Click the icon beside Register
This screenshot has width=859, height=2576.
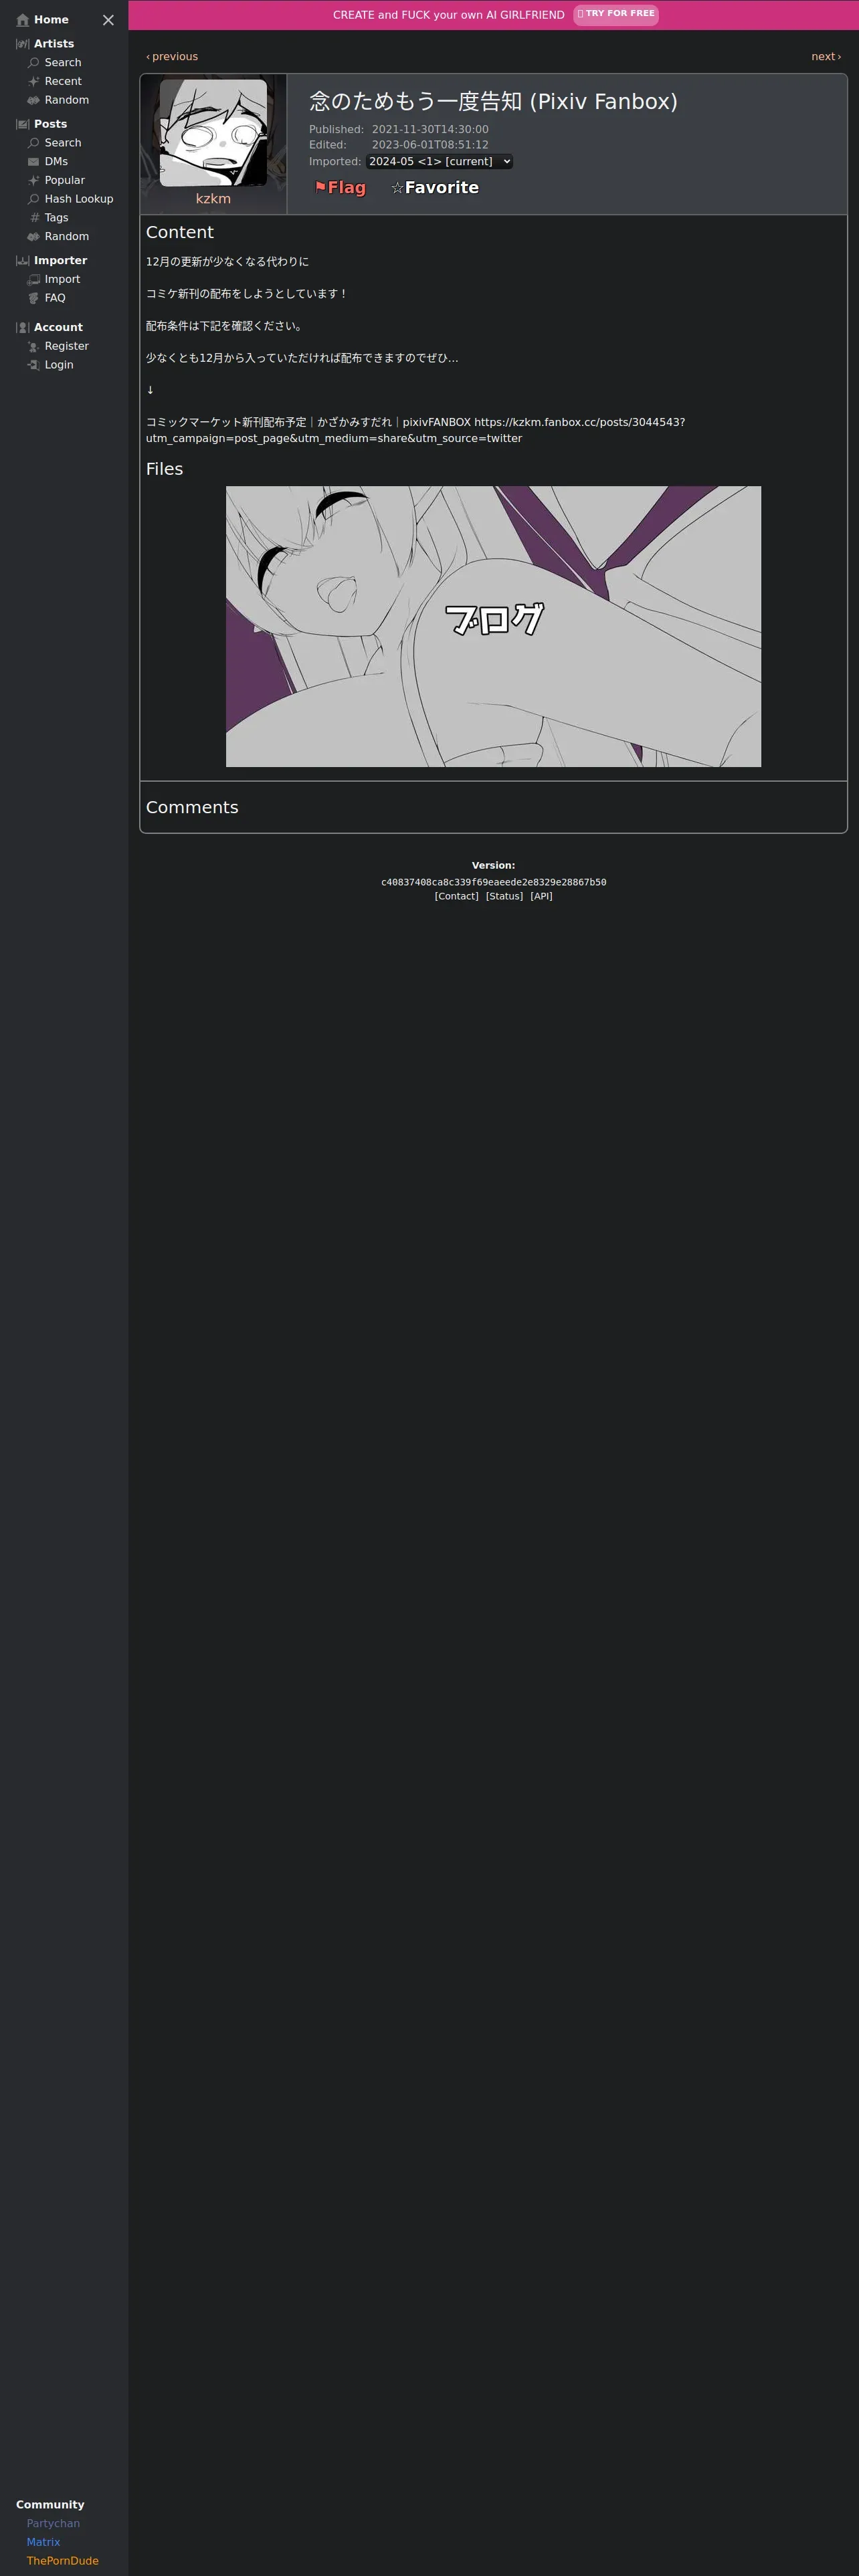tap(34, 346)
